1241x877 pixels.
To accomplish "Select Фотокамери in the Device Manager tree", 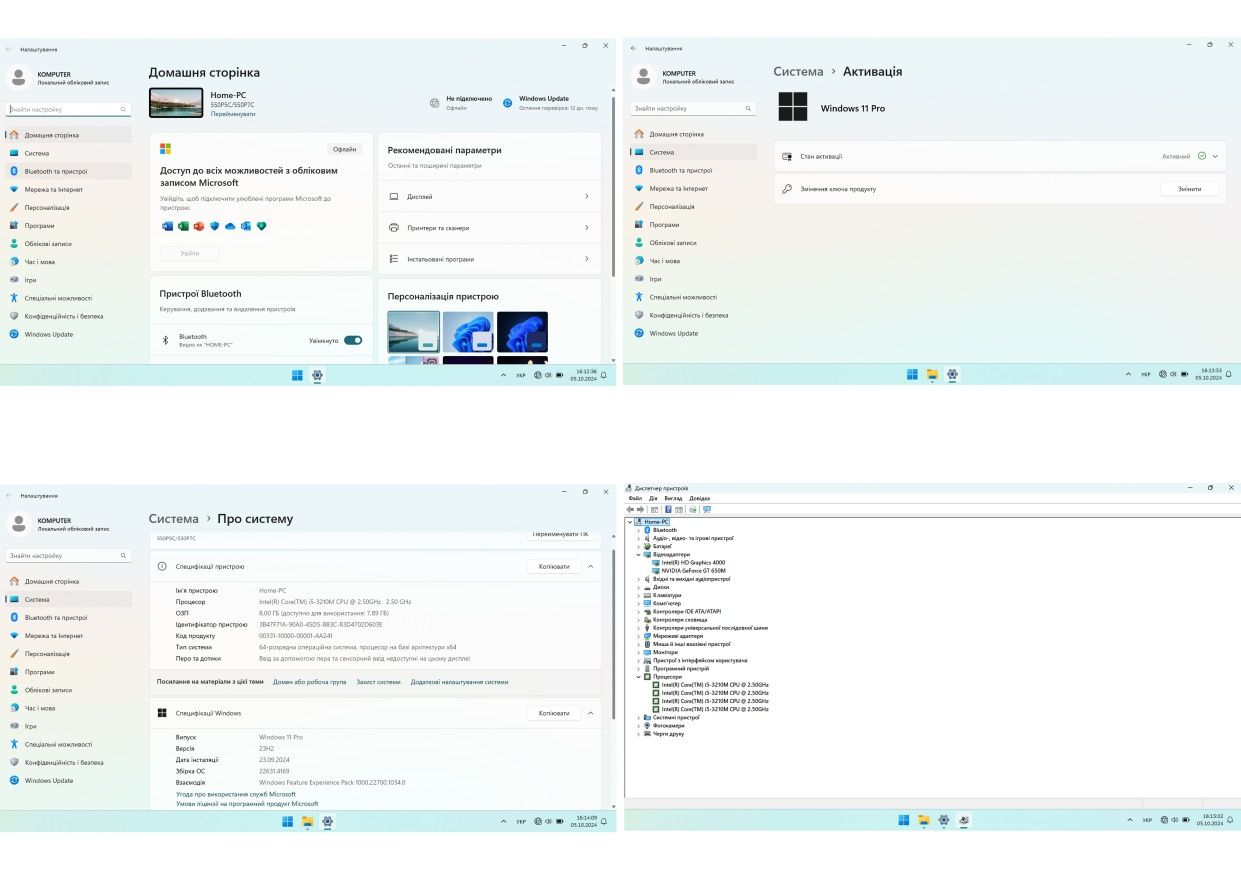I will pyautogui.click(x=667, y=725).
